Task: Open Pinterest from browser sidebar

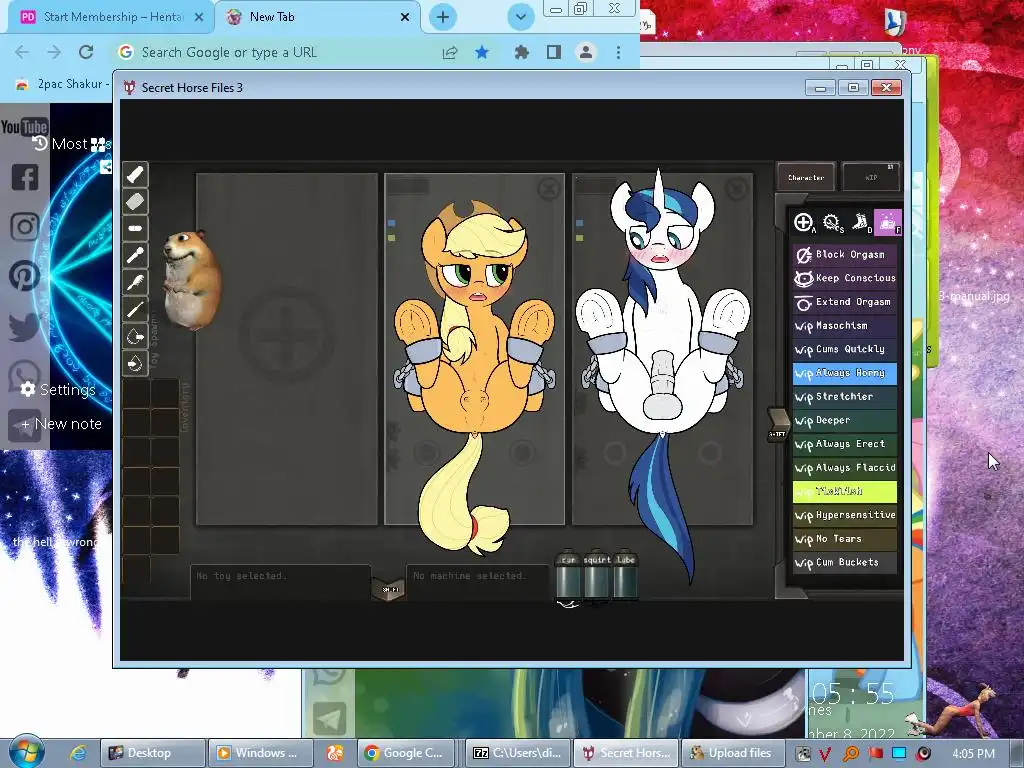Action: click(x=25, y=276)
